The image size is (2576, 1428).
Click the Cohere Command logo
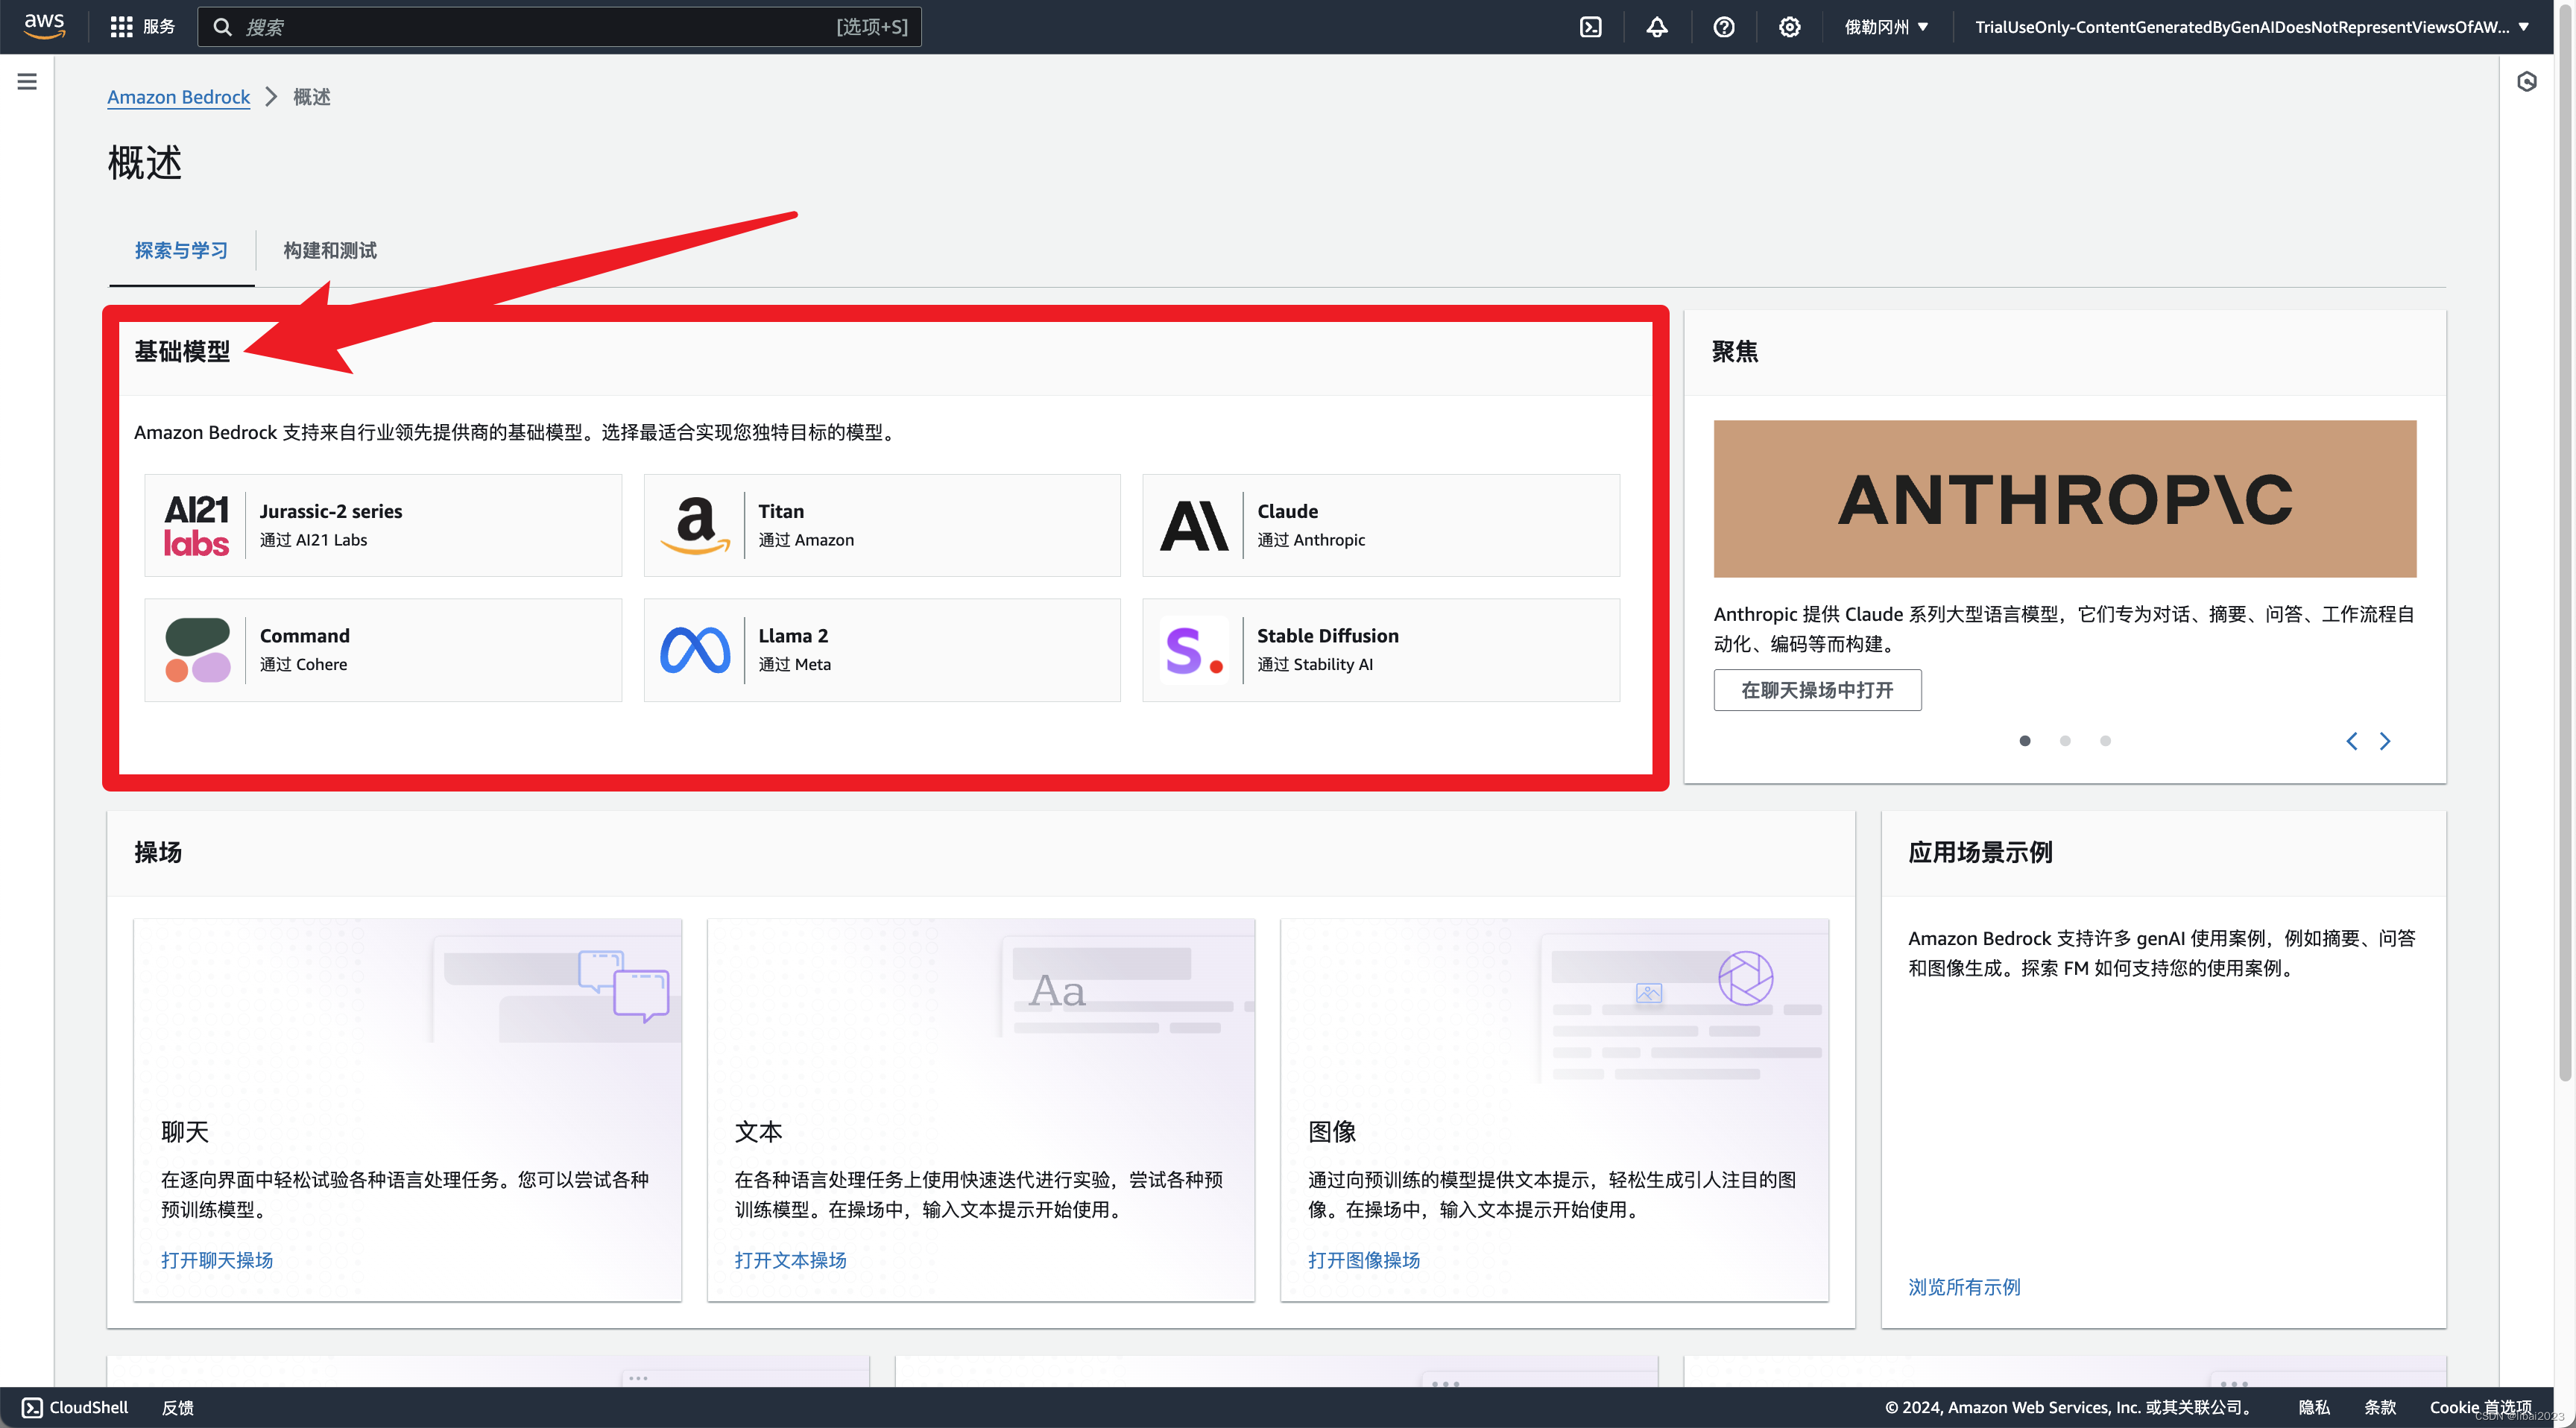pyautogui.click(x=197, y=650)
